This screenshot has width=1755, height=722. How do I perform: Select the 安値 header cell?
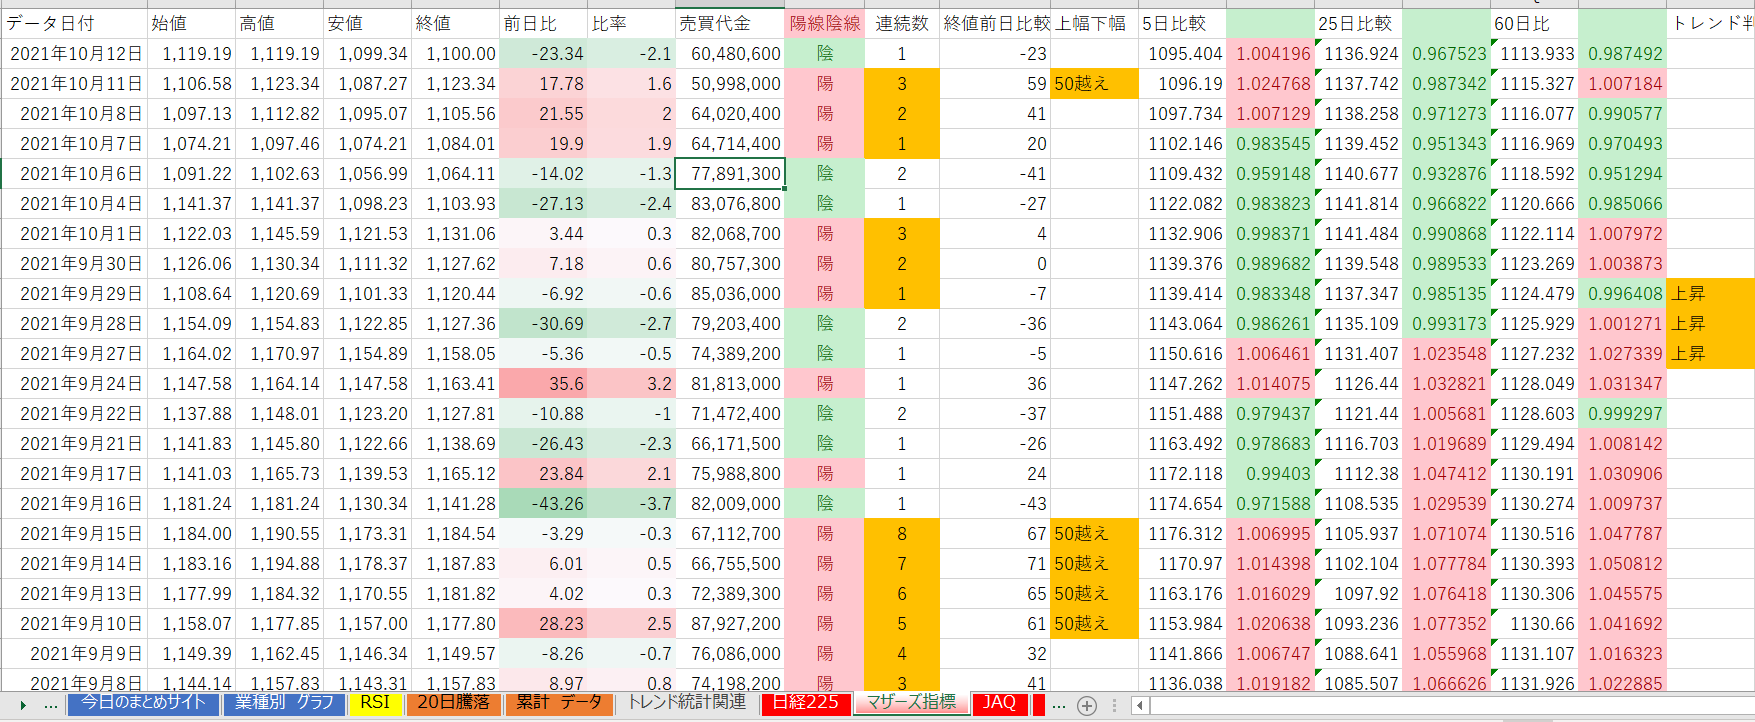pyautogui.click(x=367, y=24)
